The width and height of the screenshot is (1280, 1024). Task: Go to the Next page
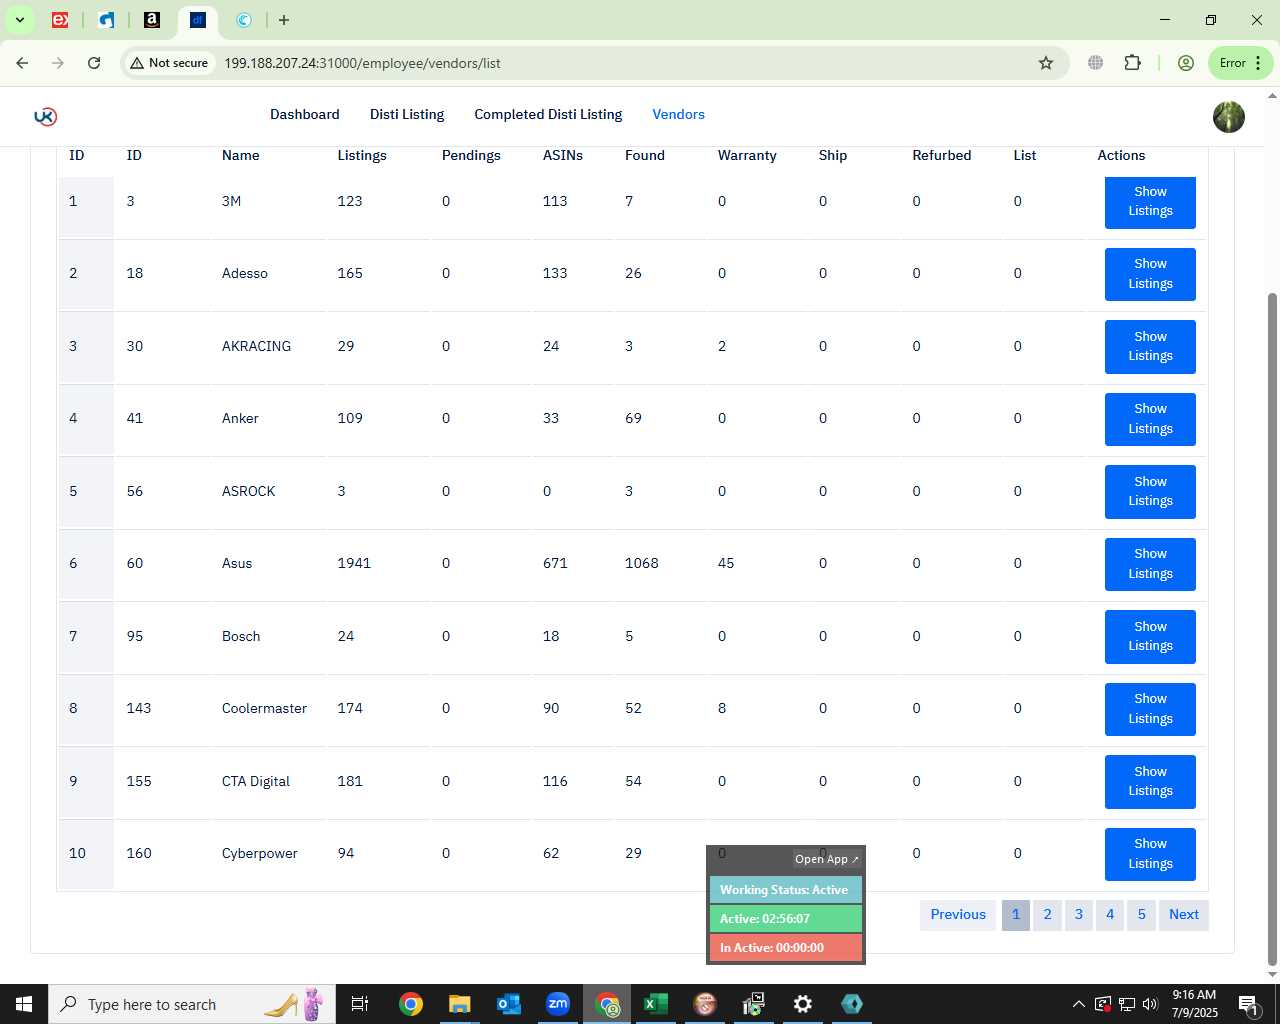click(x=1184, y=915)
